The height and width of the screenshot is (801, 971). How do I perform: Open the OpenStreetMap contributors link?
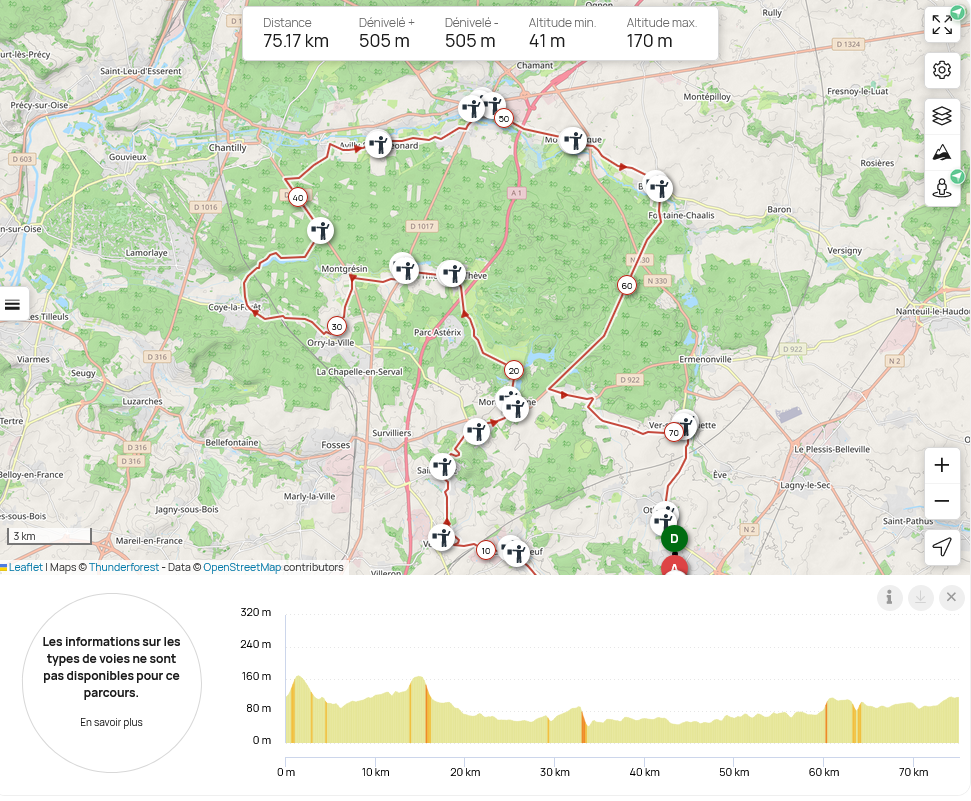coord(241,567)
